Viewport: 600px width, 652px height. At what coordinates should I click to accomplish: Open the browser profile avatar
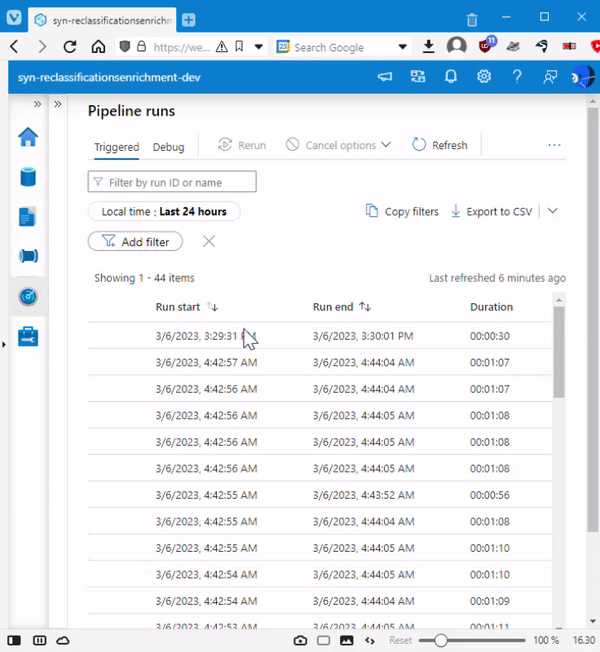click(x=457, y=46)
